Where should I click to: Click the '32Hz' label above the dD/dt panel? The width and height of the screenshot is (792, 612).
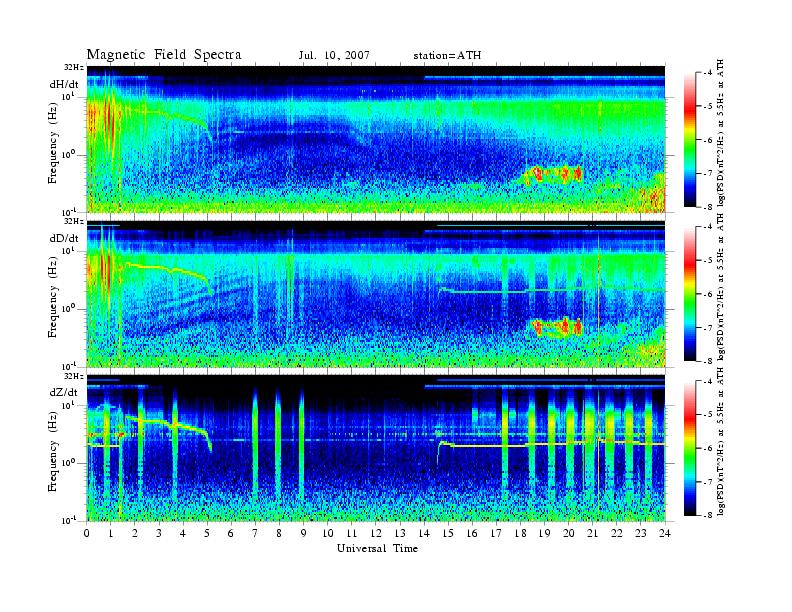pos(74,221)
